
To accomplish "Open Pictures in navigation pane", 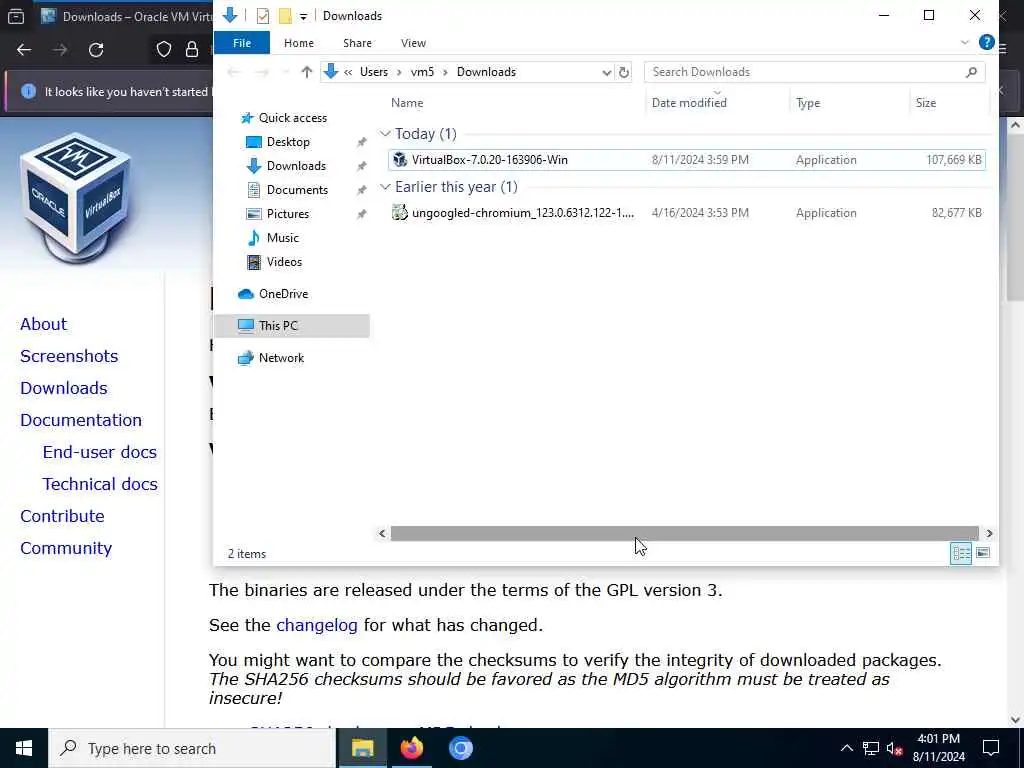I will 287,214.
